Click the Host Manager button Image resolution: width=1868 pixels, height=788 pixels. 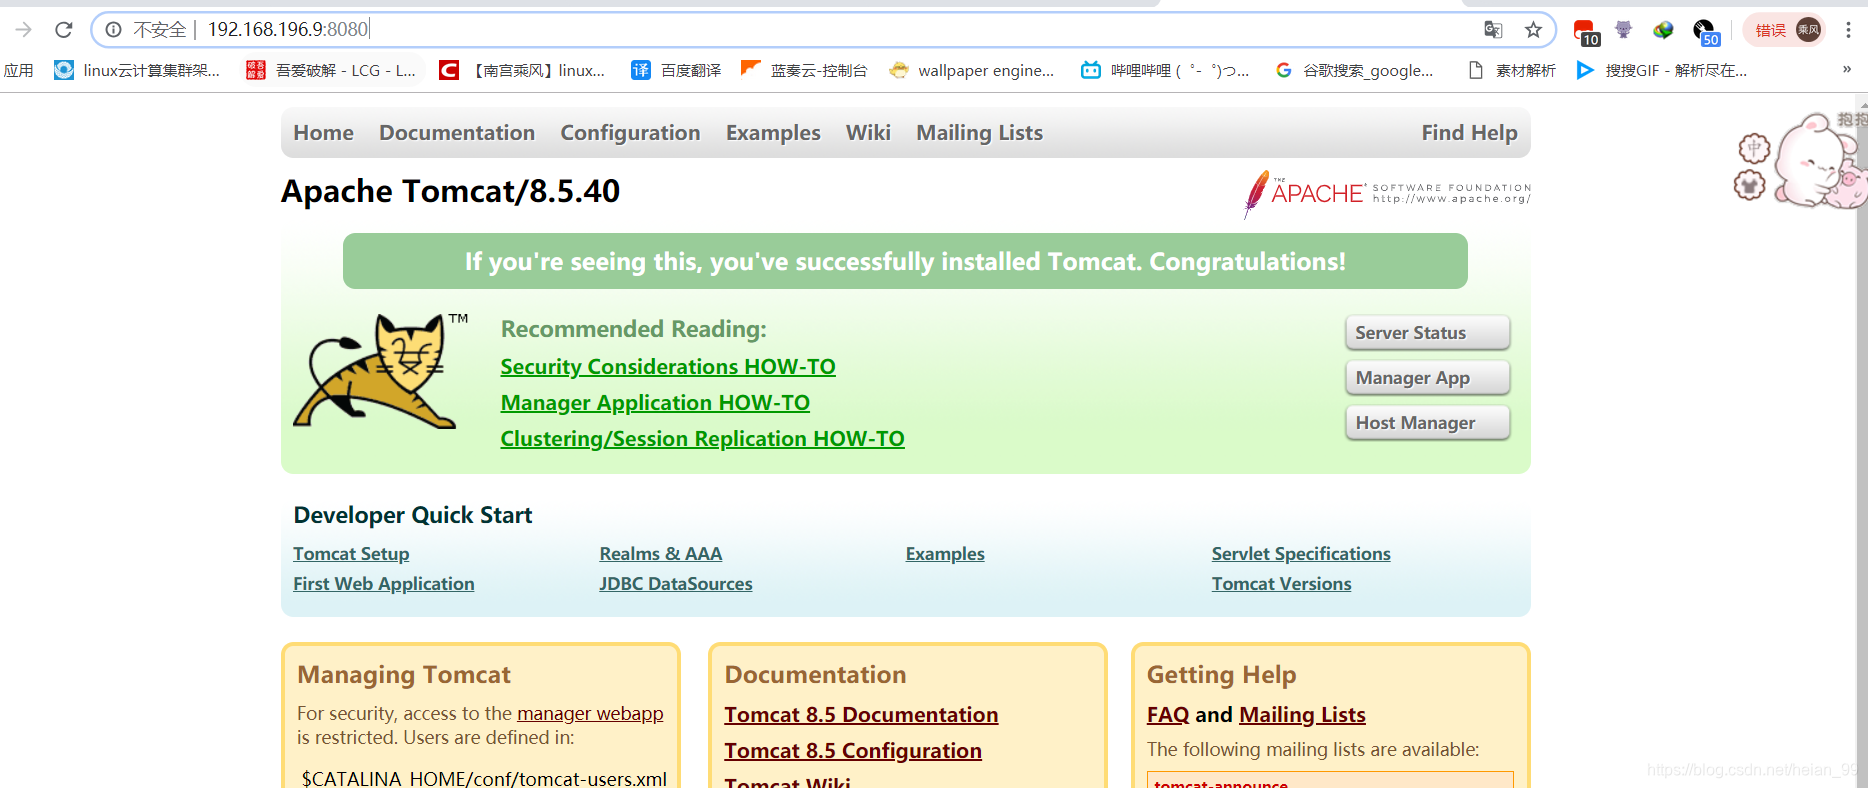(x=1427, y=423)
